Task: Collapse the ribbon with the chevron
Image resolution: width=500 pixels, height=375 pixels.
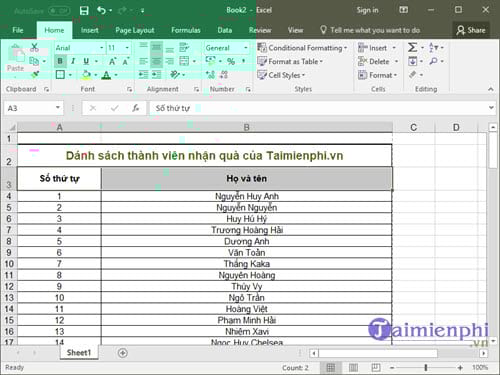Action: point(491,89)
